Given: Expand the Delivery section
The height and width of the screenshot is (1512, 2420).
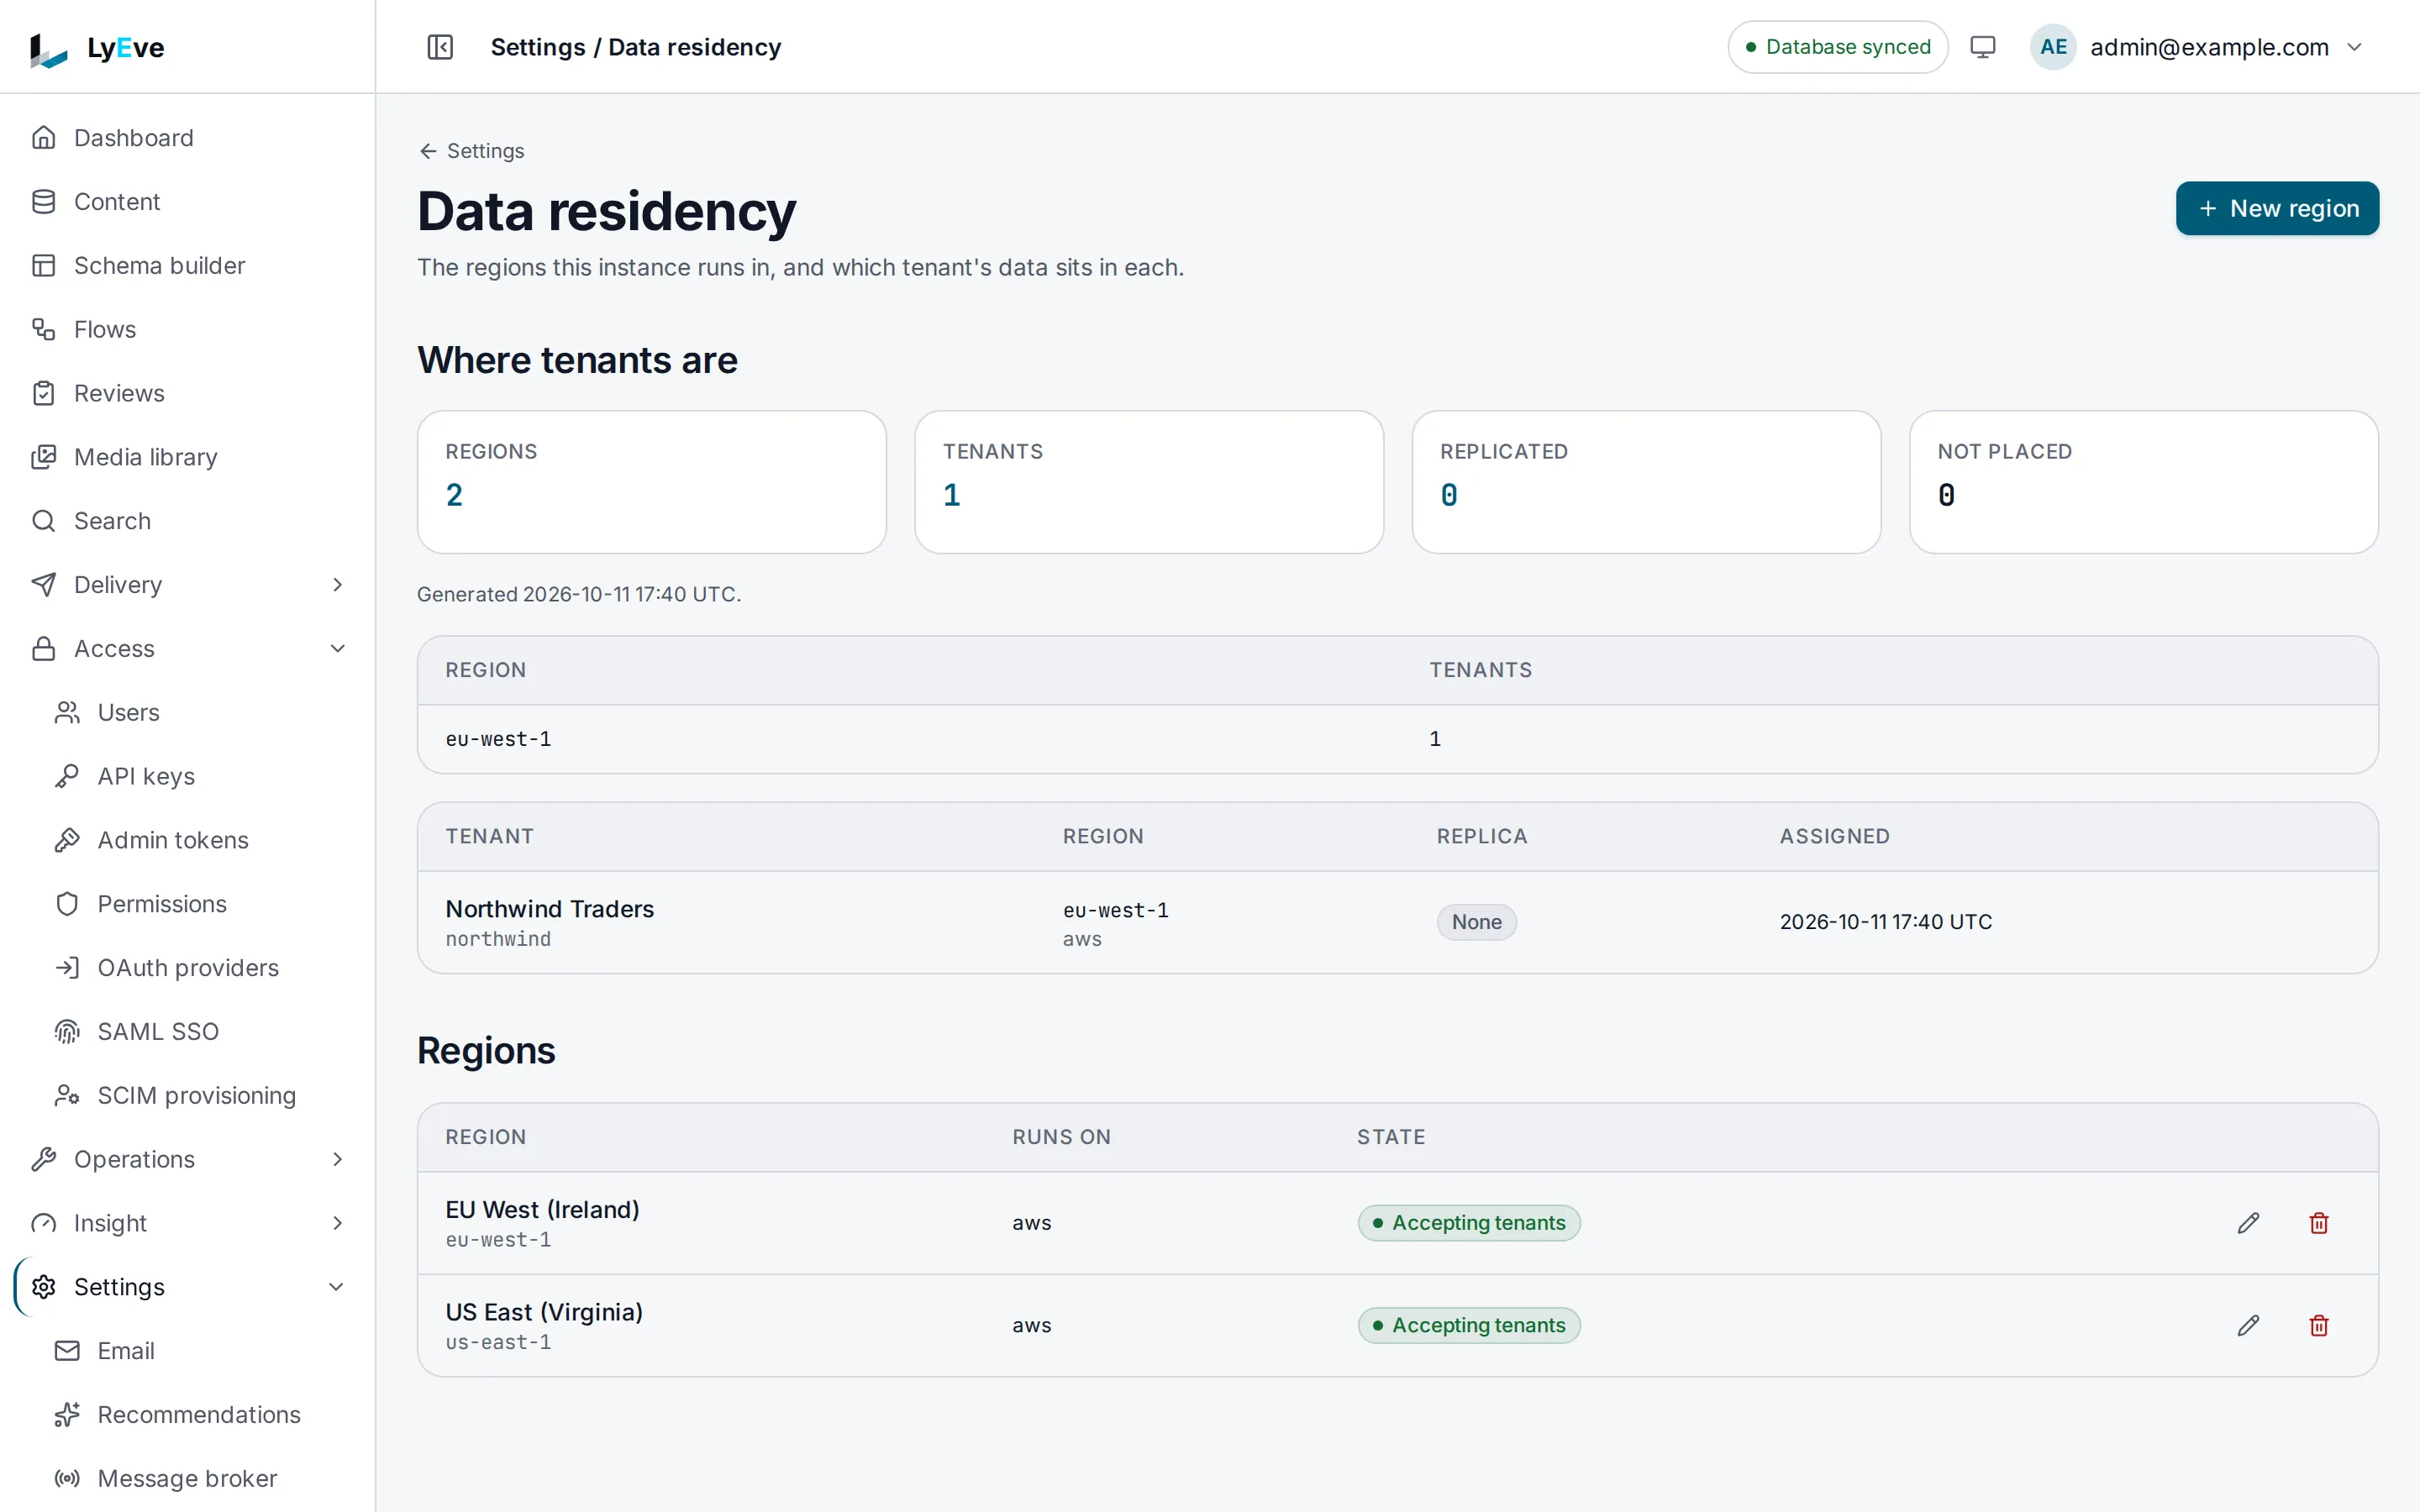Looking at the screenshot, I should coord(187,585).
